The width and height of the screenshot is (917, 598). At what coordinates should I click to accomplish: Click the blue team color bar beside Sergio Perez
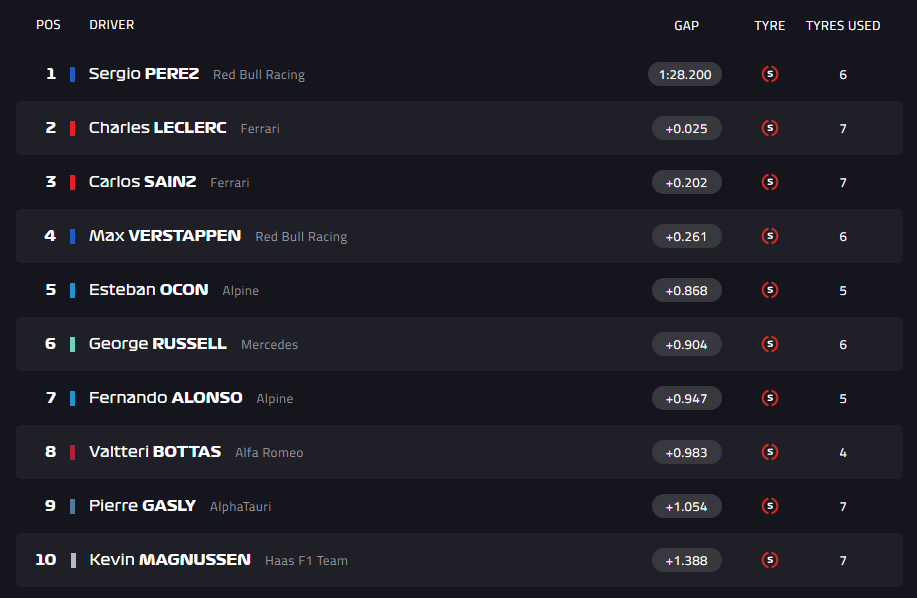(x=73, y=74)
